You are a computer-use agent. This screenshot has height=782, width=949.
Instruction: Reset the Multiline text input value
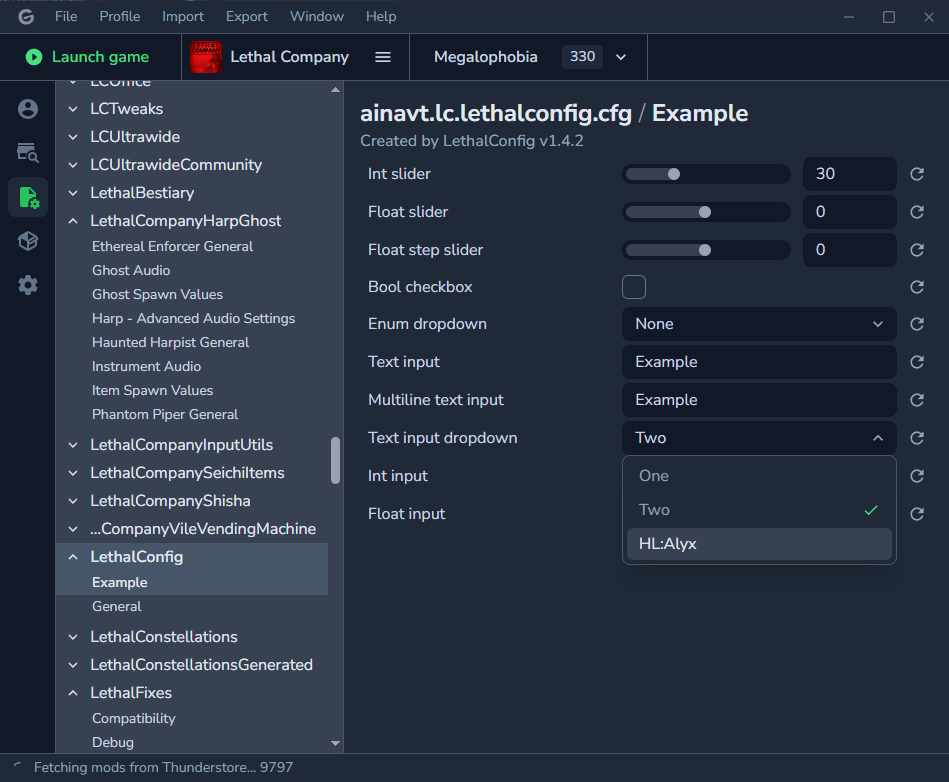click(917, 400)
